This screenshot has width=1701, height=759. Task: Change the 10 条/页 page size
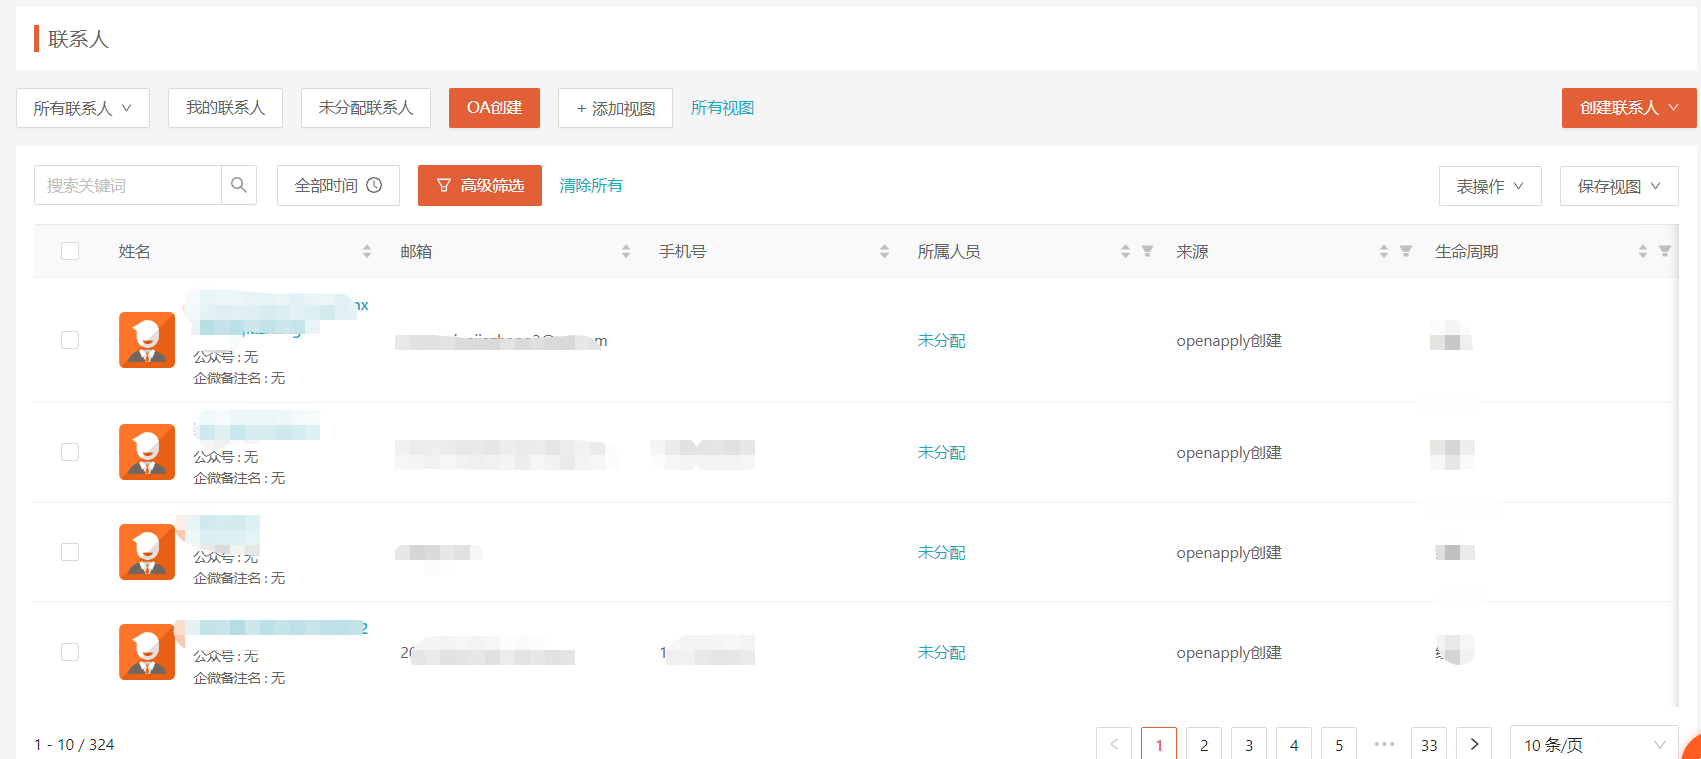point(1593,744)
